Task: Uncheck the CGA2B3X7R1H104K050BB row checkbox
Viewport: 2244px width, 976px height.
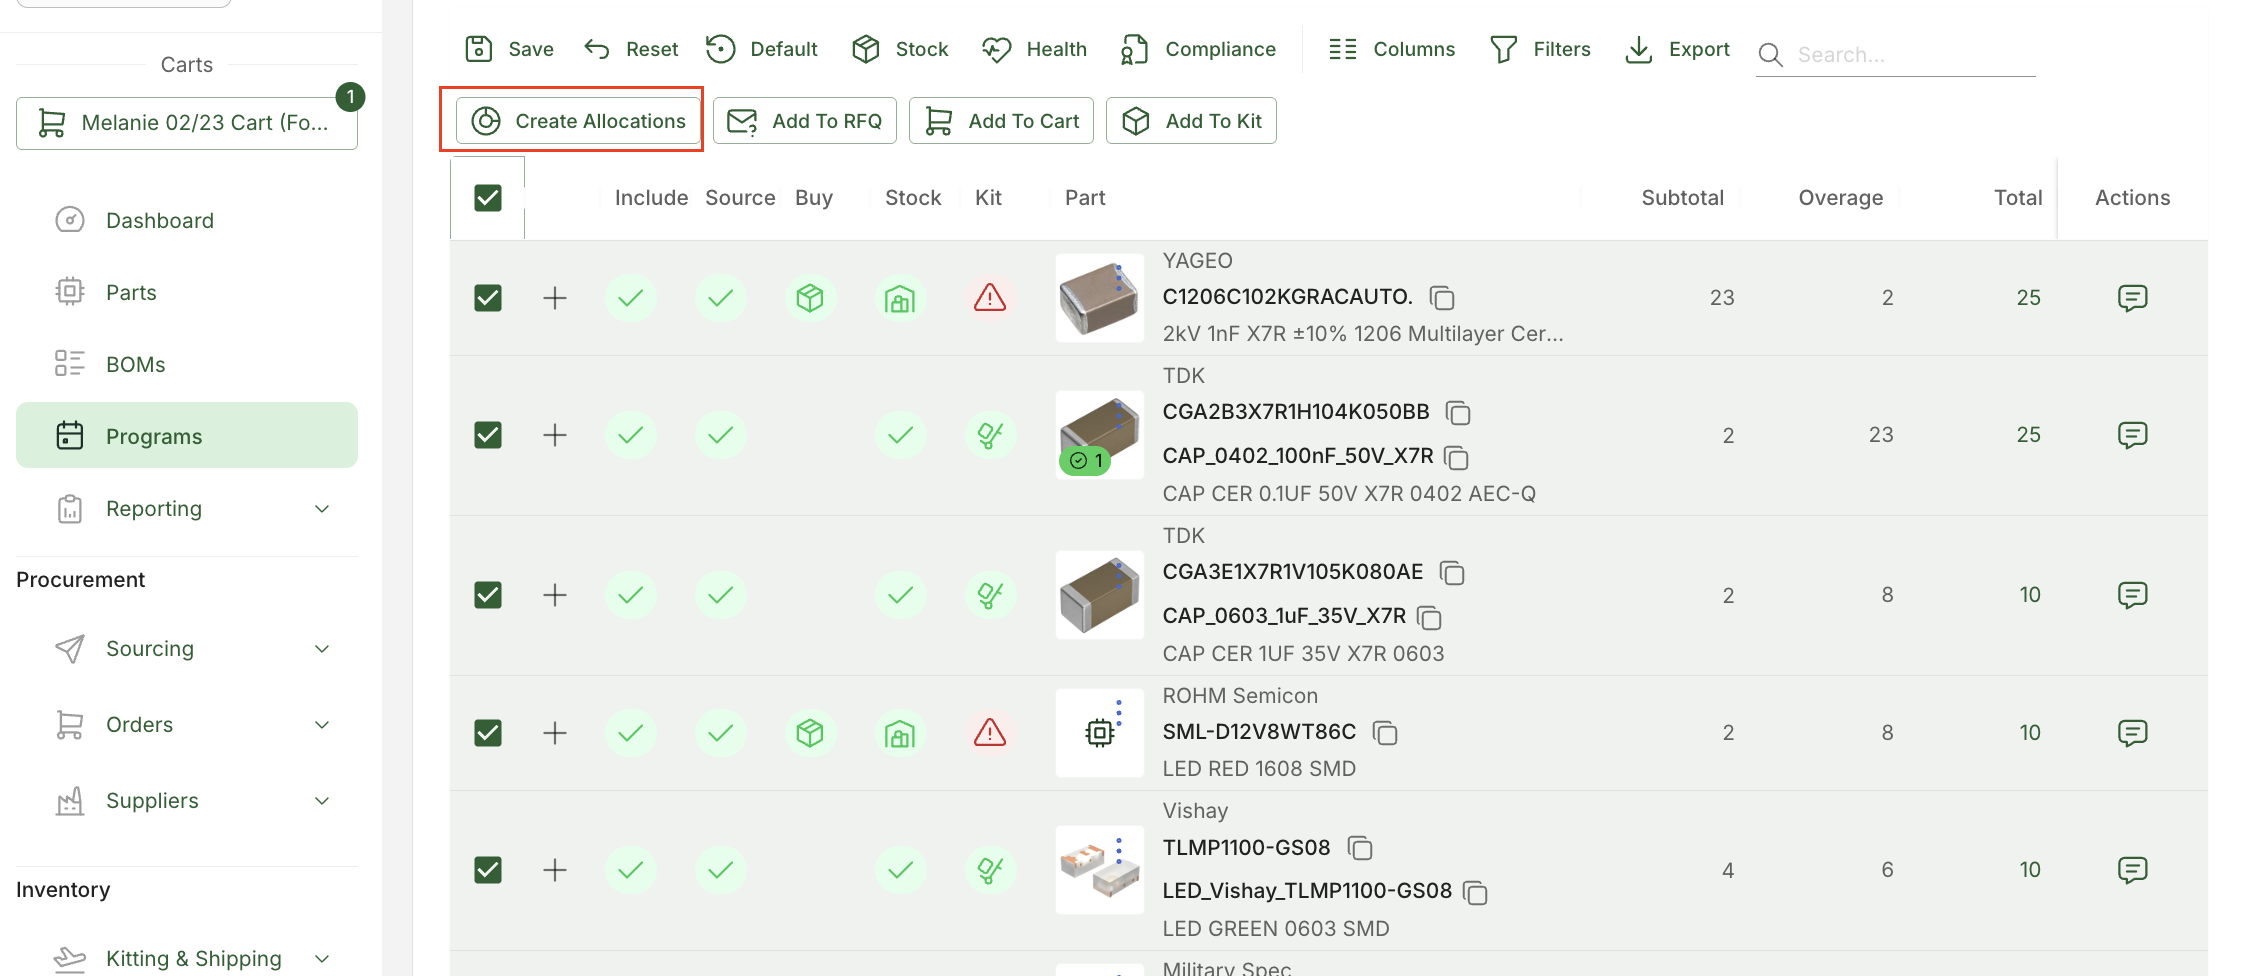Action: pyautogui.click(x=488, y=435)
